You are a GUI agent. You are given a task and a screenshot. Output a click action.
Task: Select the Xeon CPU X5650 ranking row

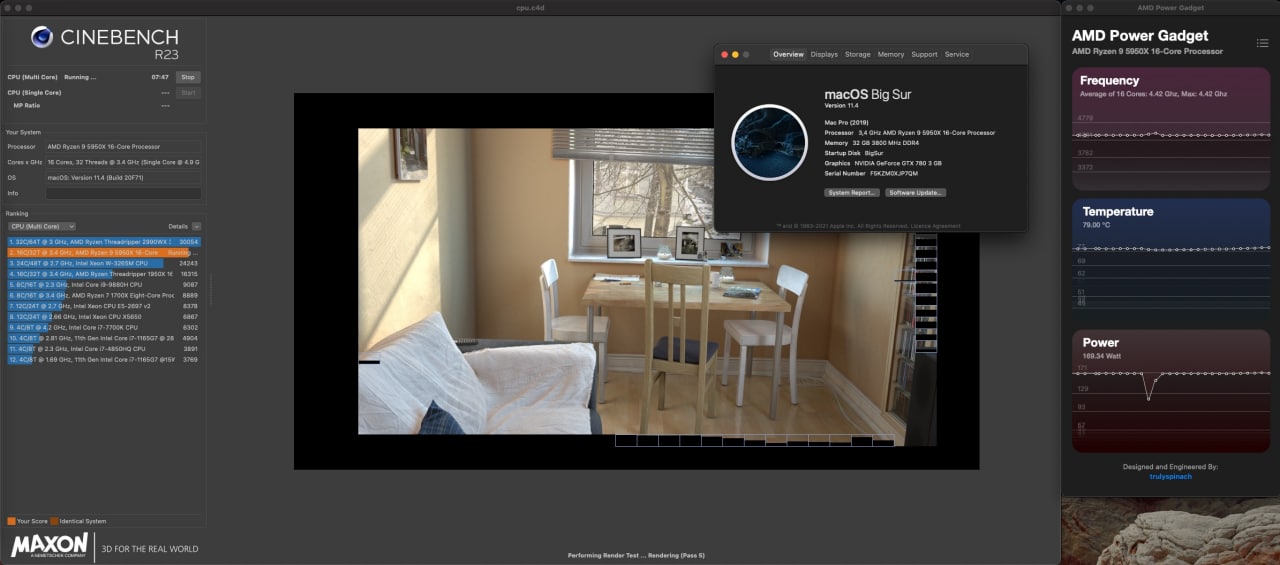pyautogui.click(x=104, y=317)
